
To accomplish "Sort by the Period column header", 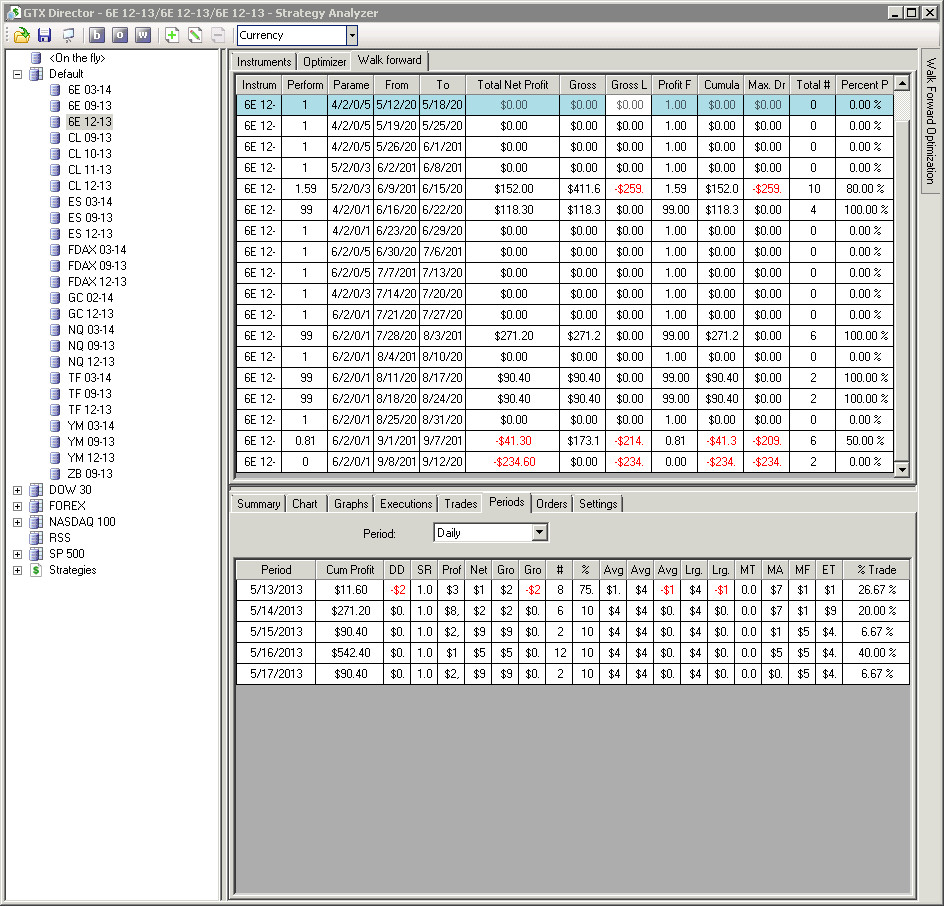I will coord(276,569).
